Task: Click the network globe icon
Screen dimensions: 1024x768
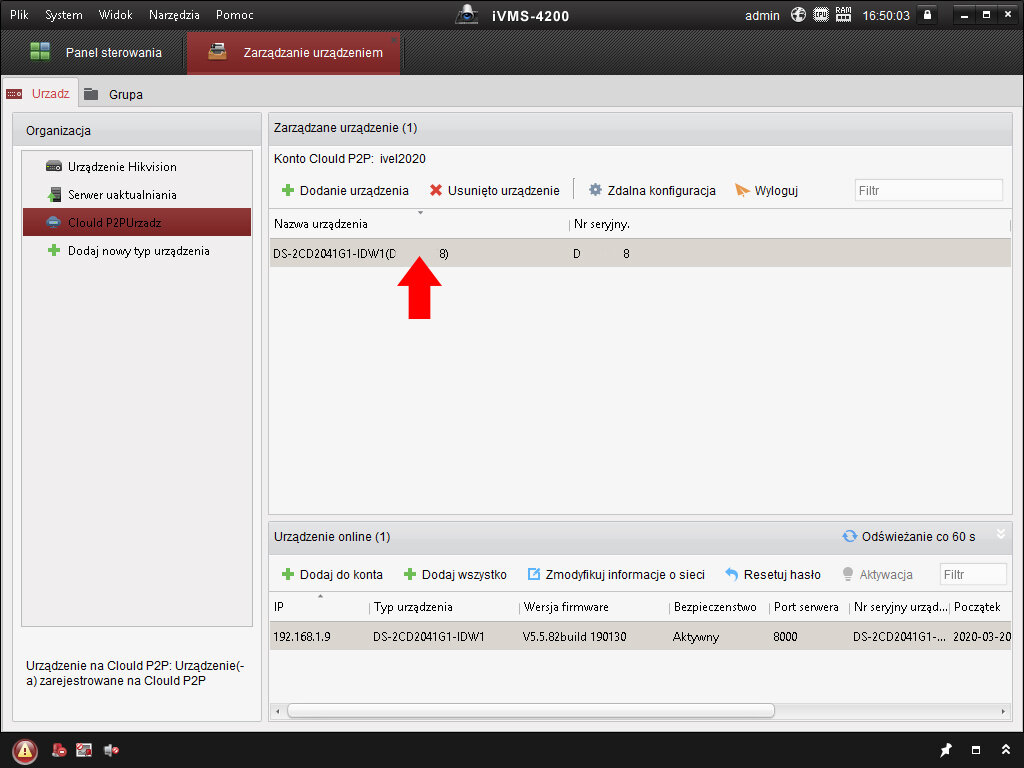Action: click(x=798, y=15)
